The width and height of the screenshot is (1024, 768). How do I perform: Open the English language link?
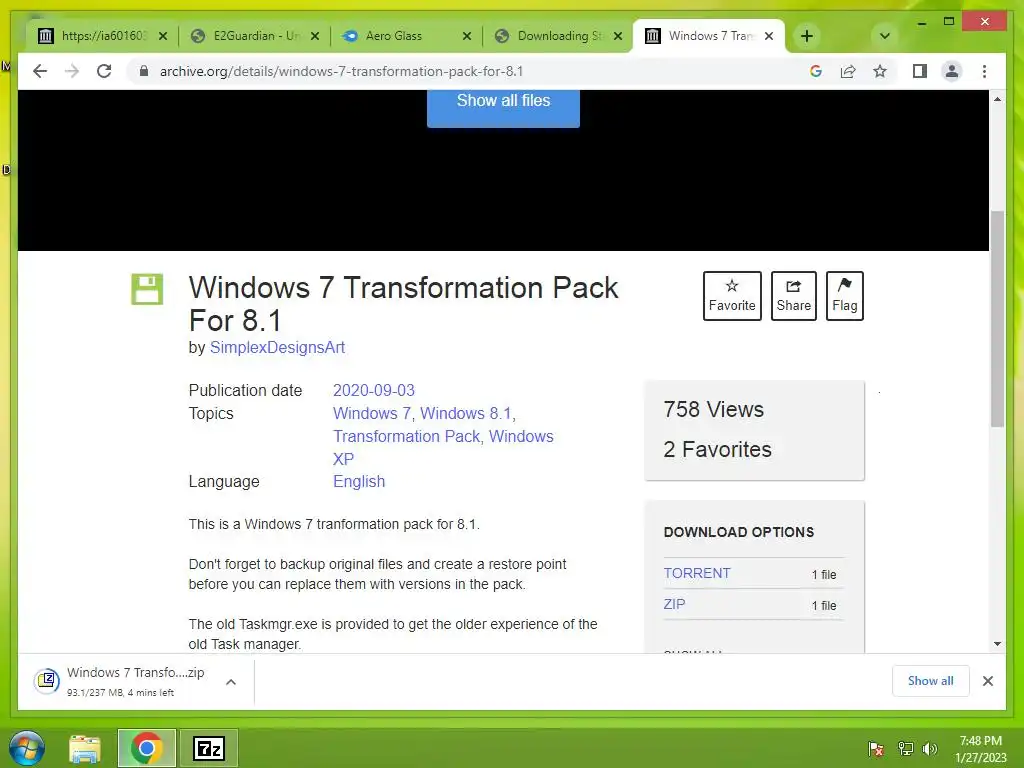tap(359, 481)
